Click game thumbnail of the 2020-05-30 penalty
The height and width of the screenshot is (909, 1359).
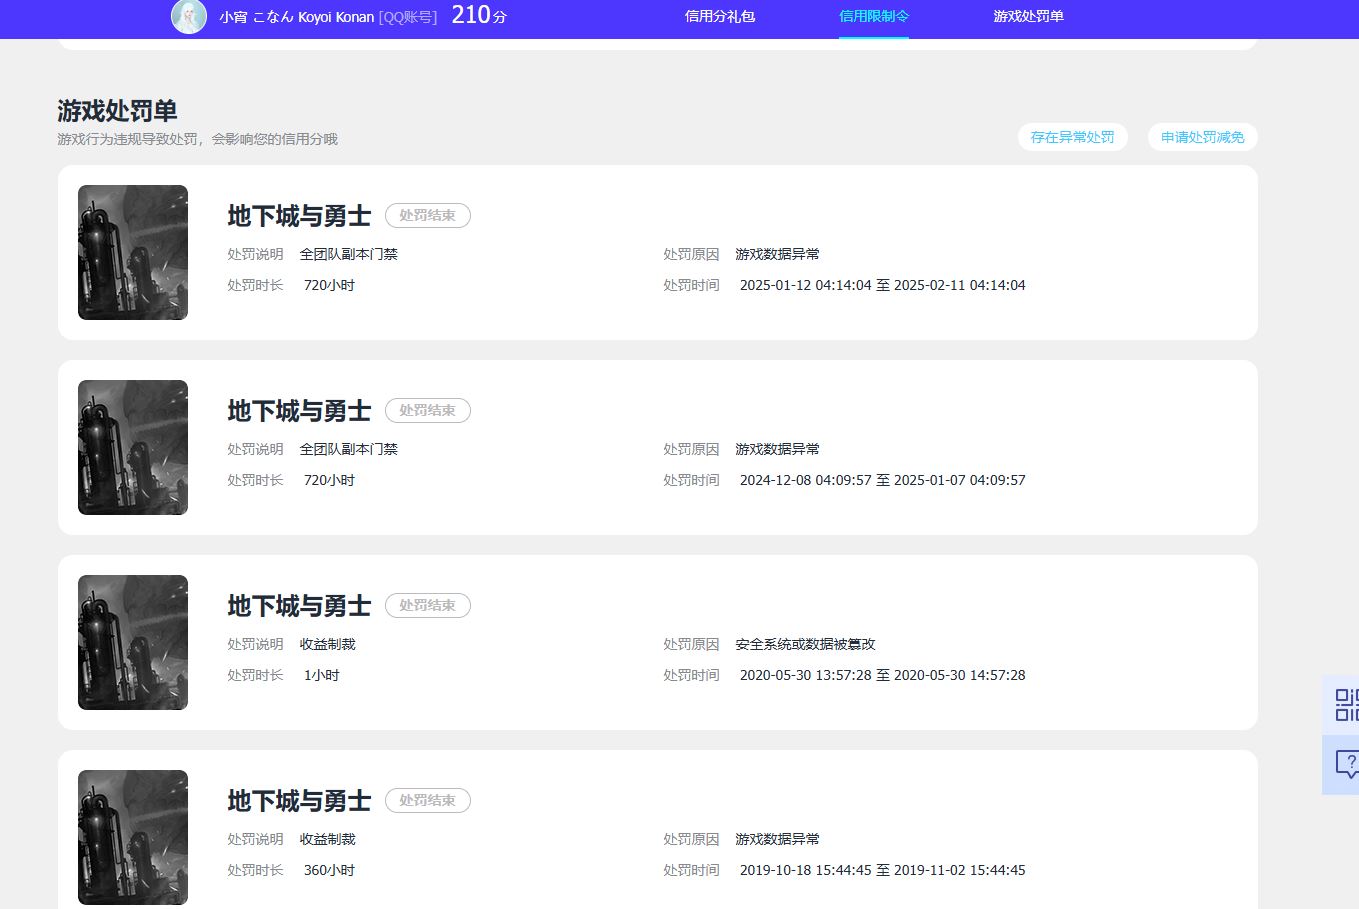(133, 642)
